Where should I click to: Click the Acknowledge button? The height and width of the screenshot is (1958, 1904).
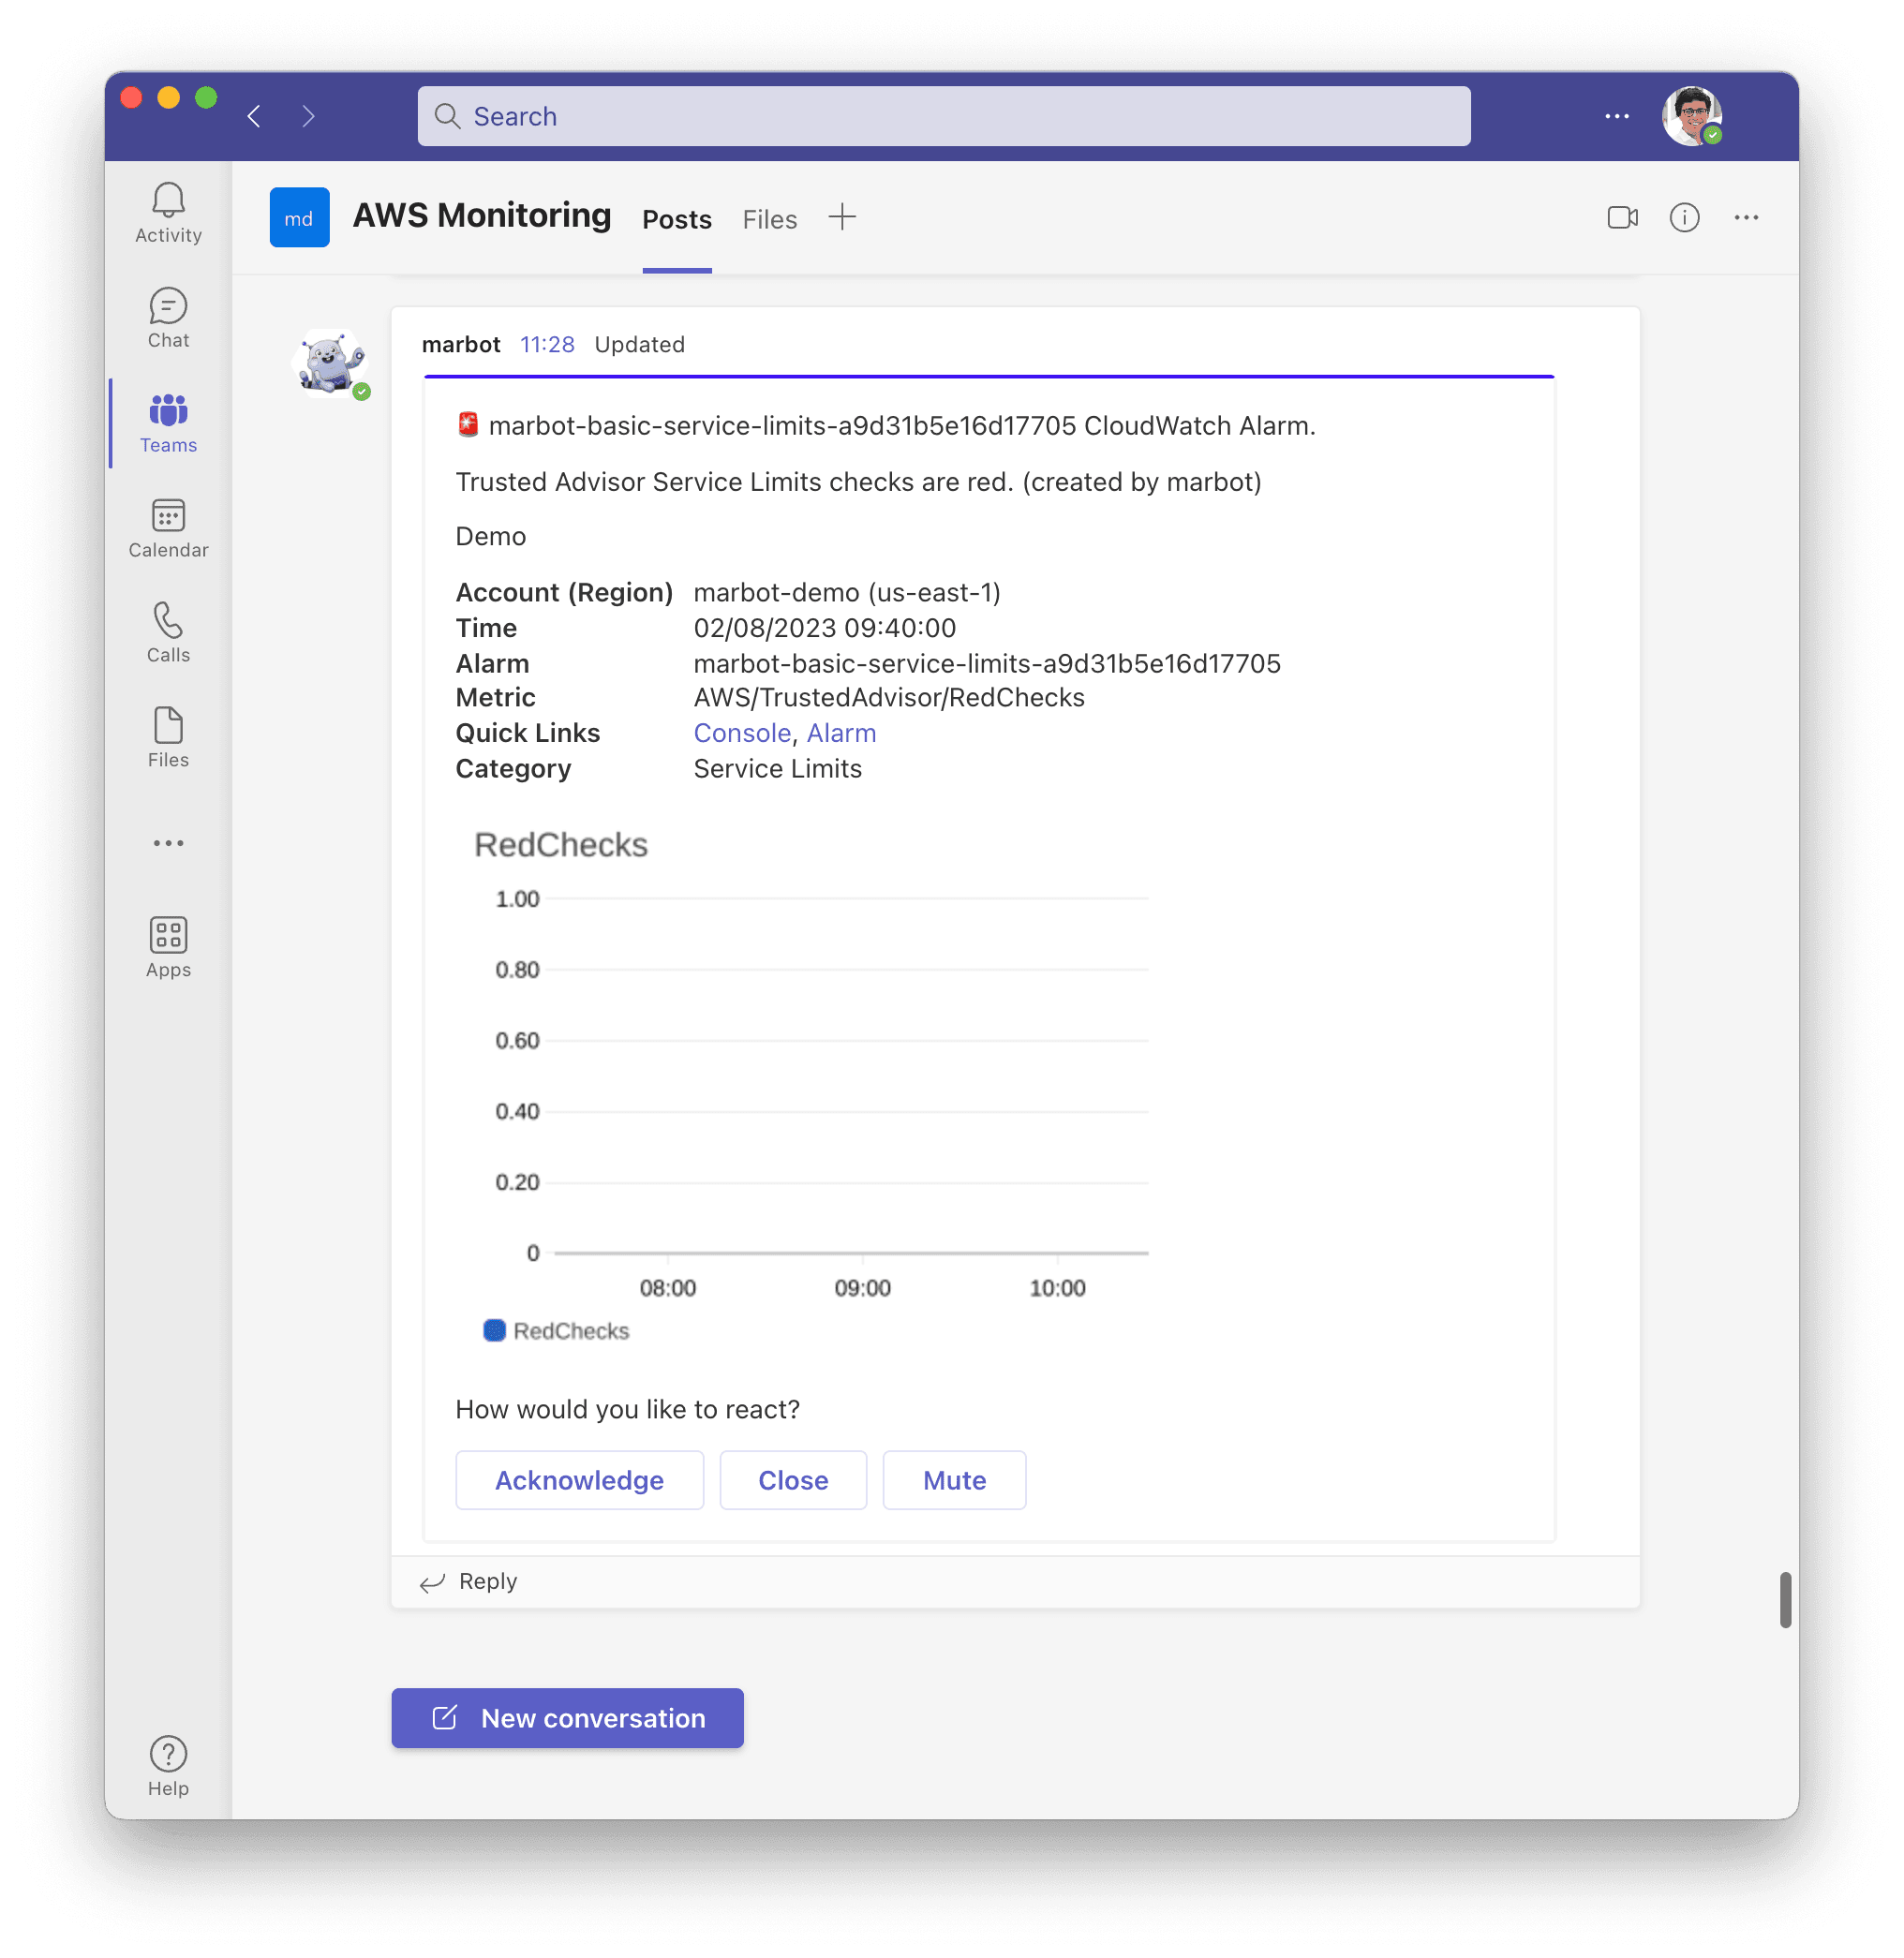click(579, 1479)
